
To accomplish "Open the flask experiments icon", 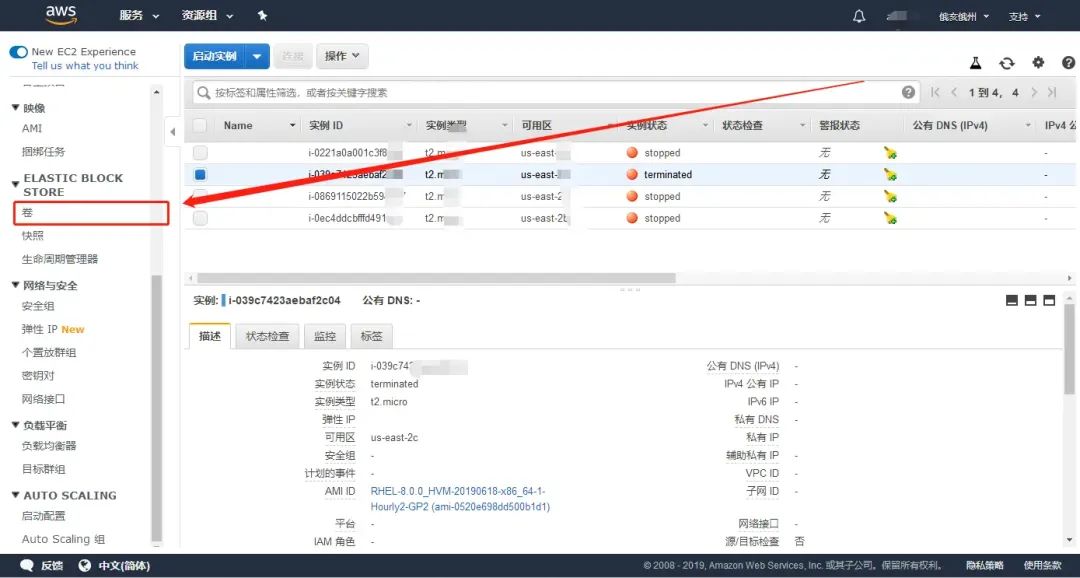I will click(x=975, y=63).
